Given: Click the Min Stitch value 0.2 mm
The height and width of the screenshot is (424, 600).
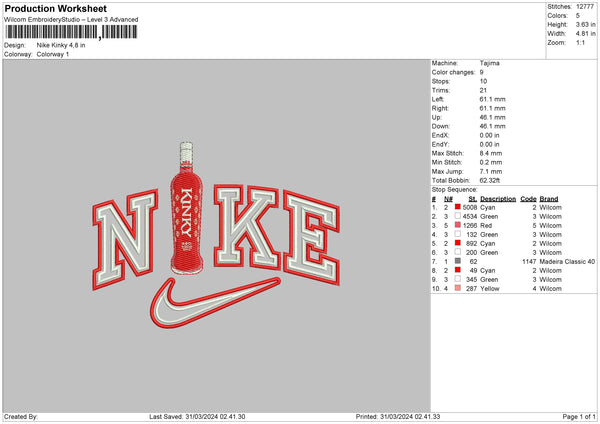Looking at the screenshot, I should pyautogui.click(x=491, y=162).
